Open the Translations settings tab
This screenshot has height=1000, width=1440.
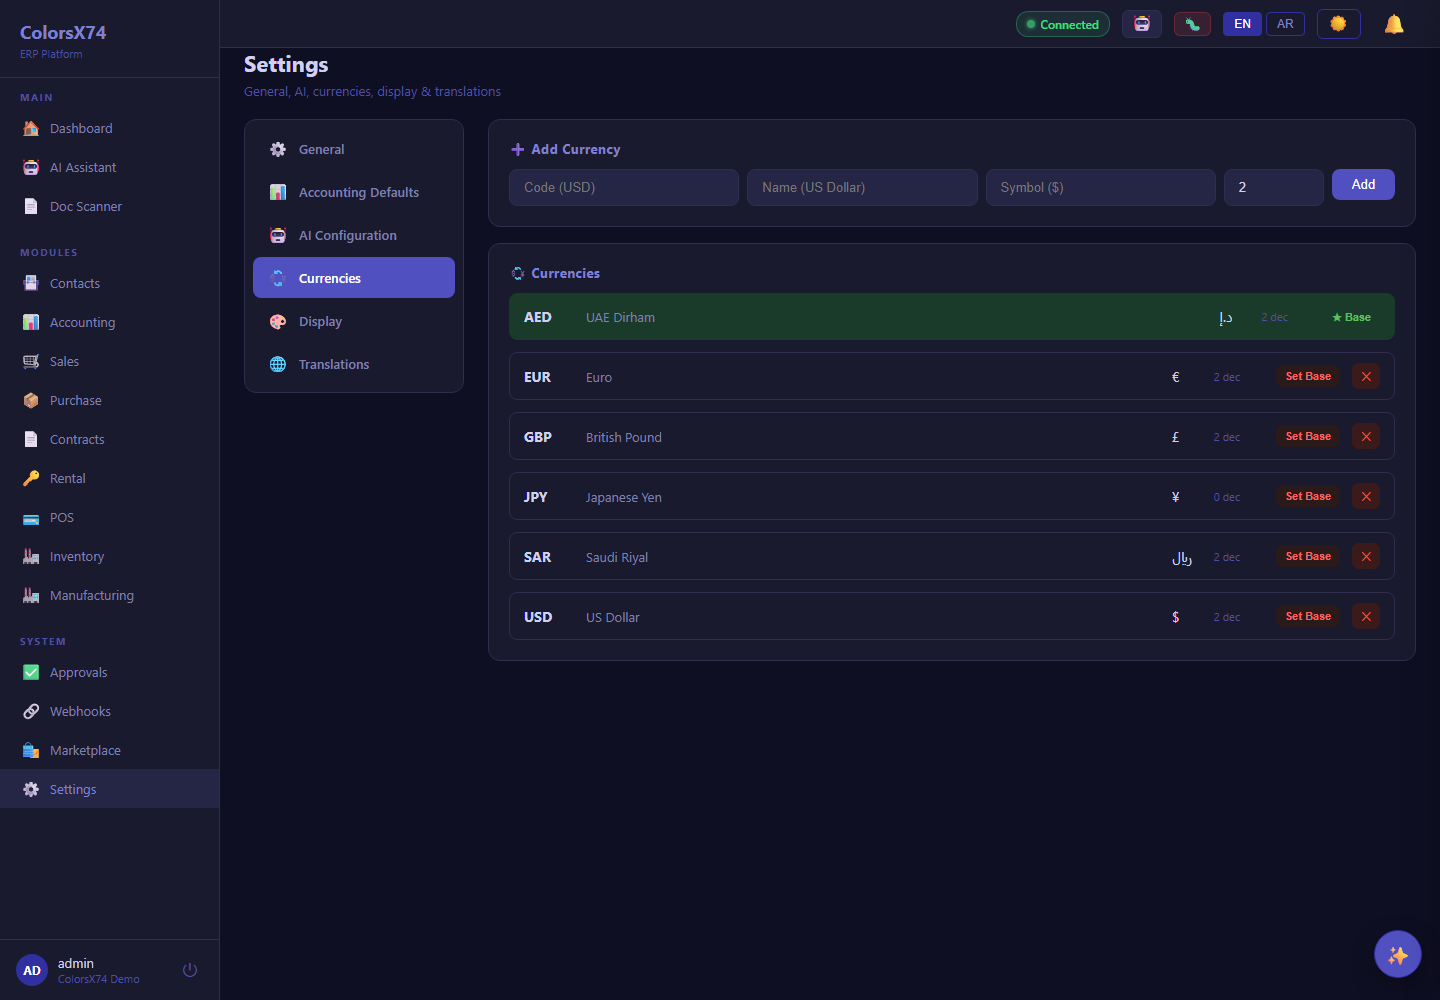tap(354, 364)
